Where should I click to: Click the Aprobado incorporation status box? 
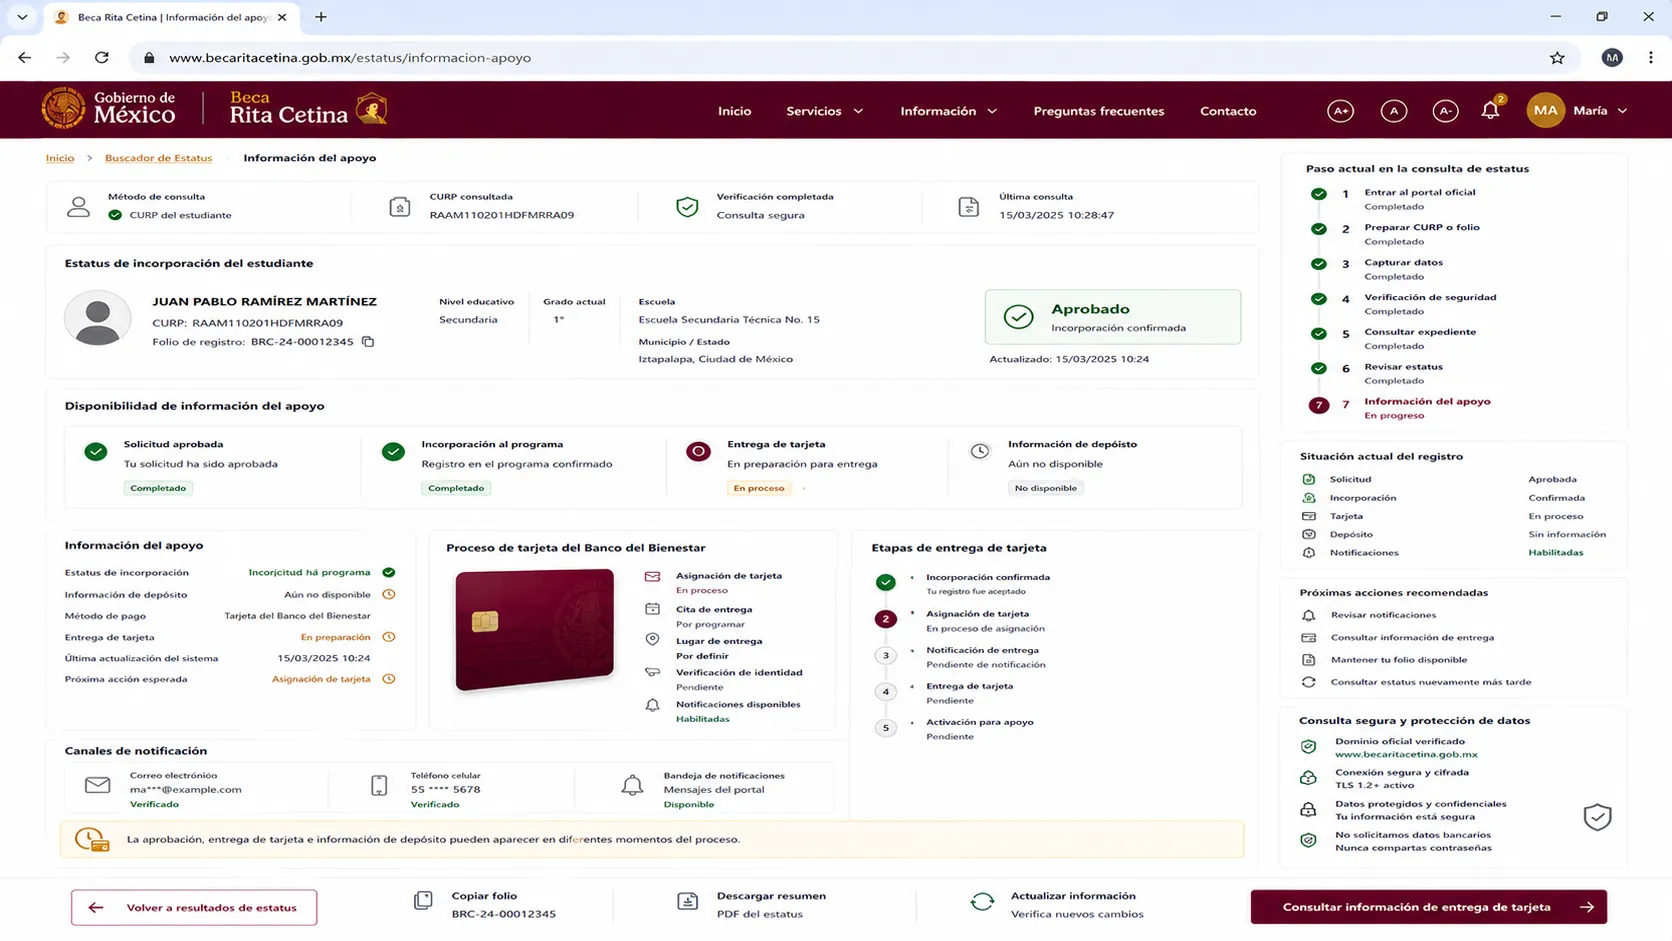1113,317
